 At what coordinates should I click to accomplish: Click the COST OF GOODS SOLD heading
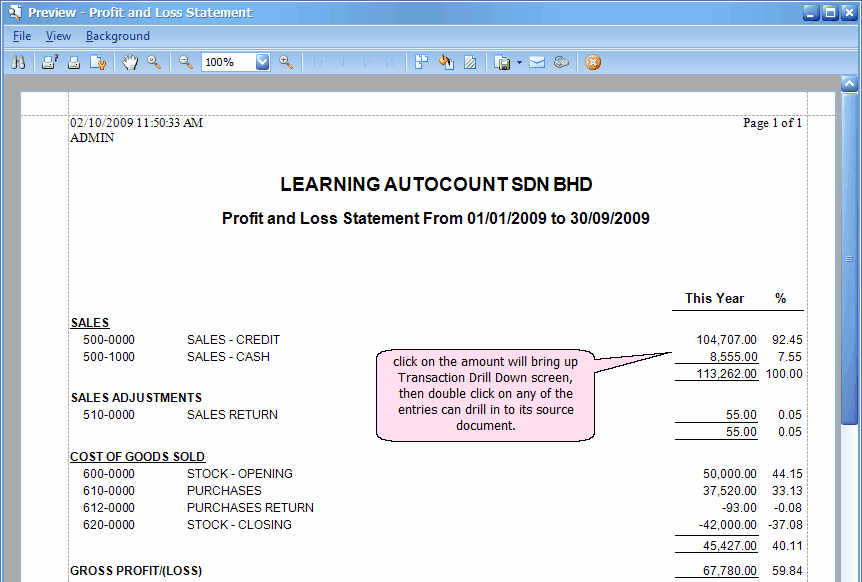click(x=137, y=457)
